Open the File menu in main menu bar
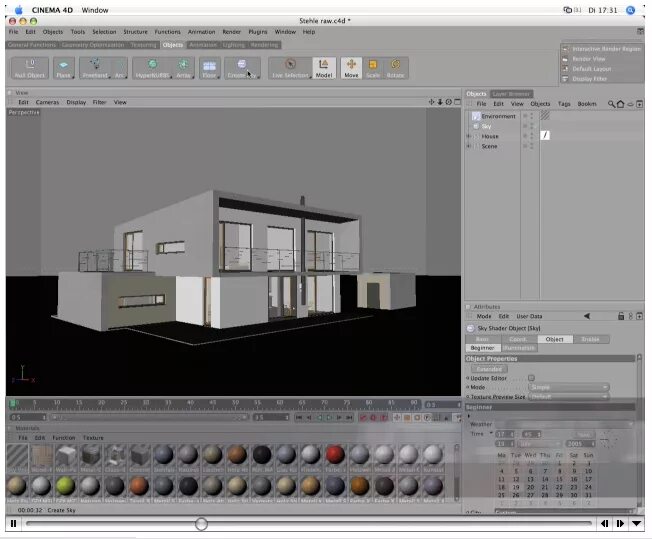Image resolution: width=652 pixels, height=539 pixels. coord(14,32)
